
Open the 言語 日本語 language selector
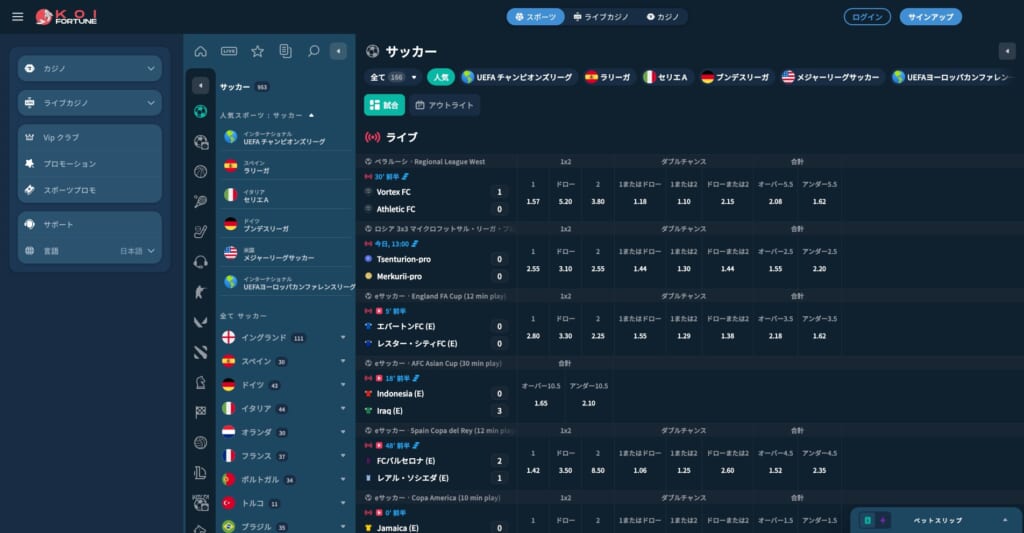[90, 251]
